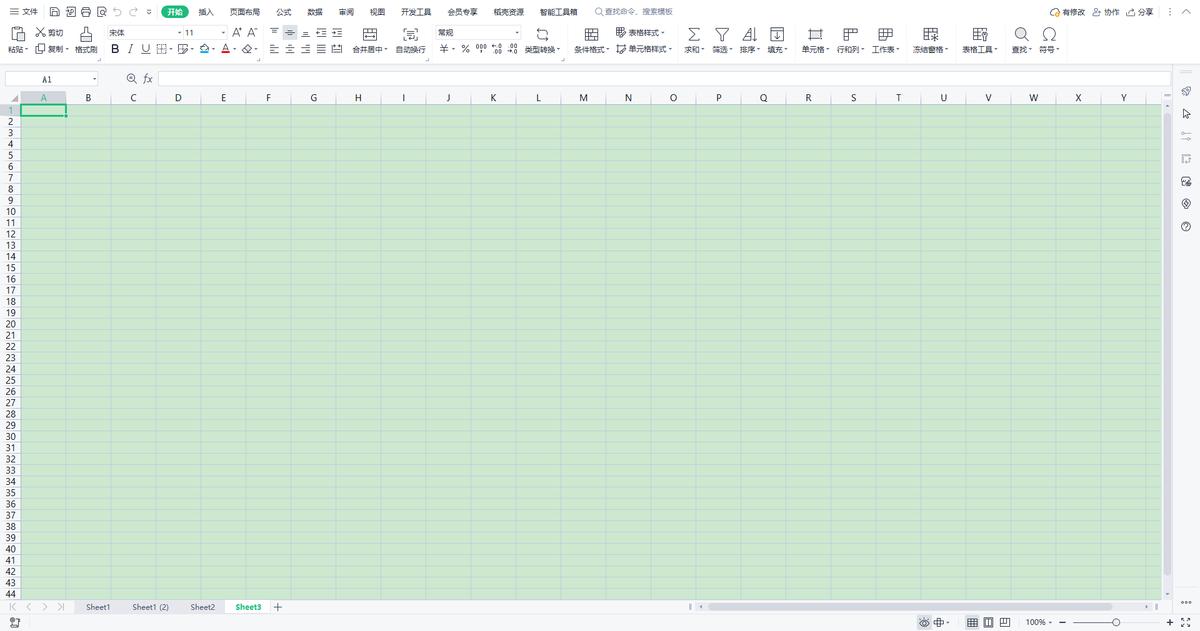Viewport: 1200px width, 631px height.
Task: Click the formula bar input field
Action: click(664, 78)
